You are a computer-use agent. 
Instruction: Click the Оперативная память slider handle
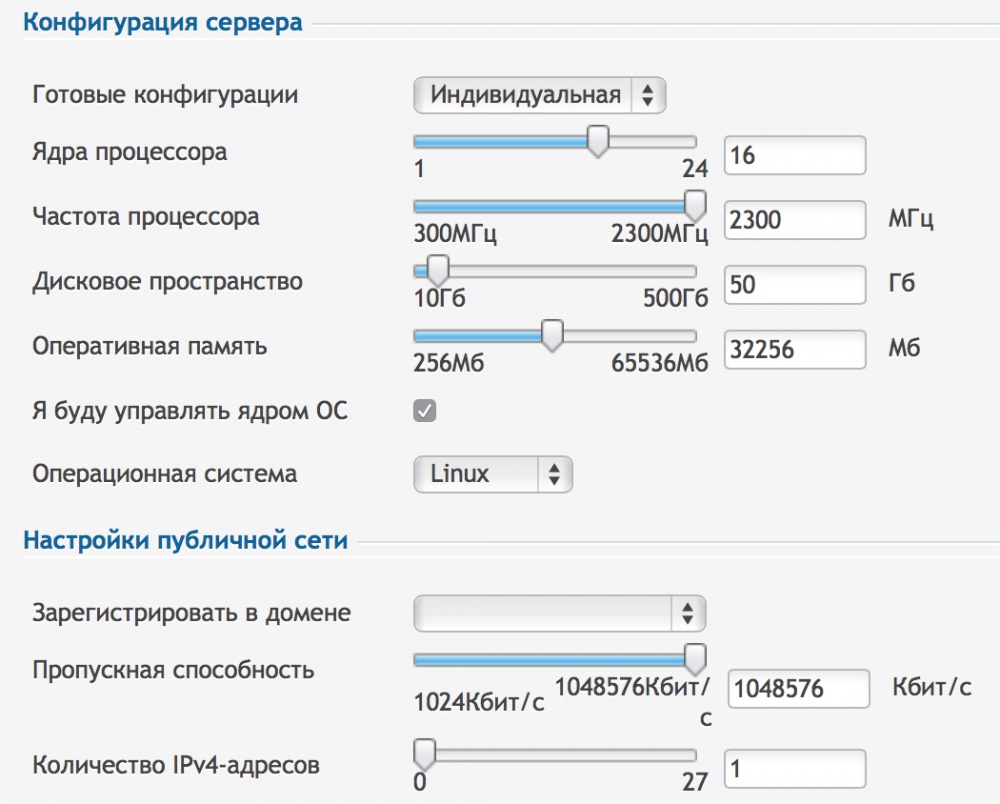coord(551,335)
